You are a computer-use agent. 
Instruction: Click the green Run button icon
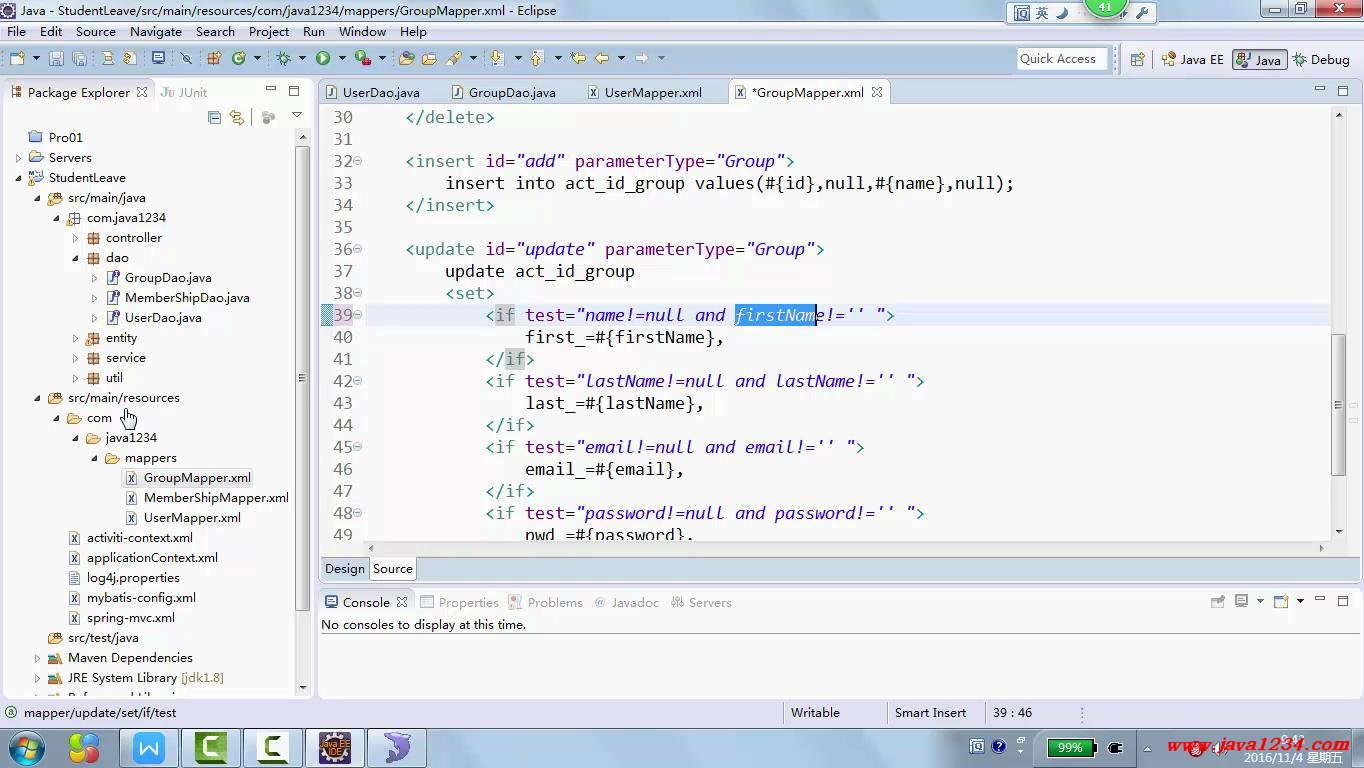(x=323, y=59)
